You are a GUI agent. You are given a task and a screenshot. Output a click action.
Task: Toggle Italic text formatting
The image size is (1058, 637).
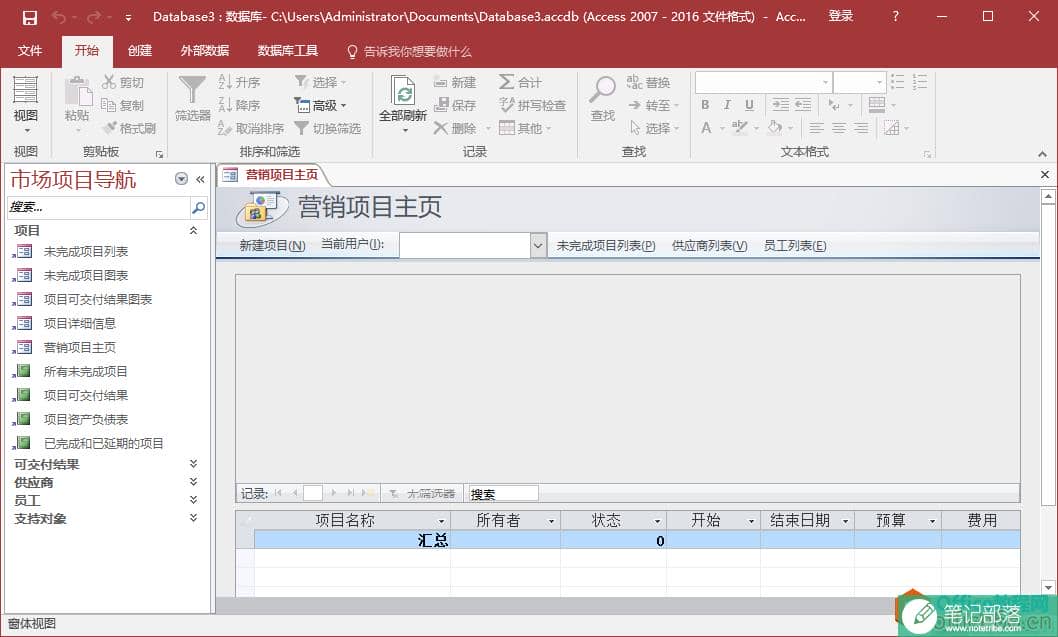pos(727,105)
